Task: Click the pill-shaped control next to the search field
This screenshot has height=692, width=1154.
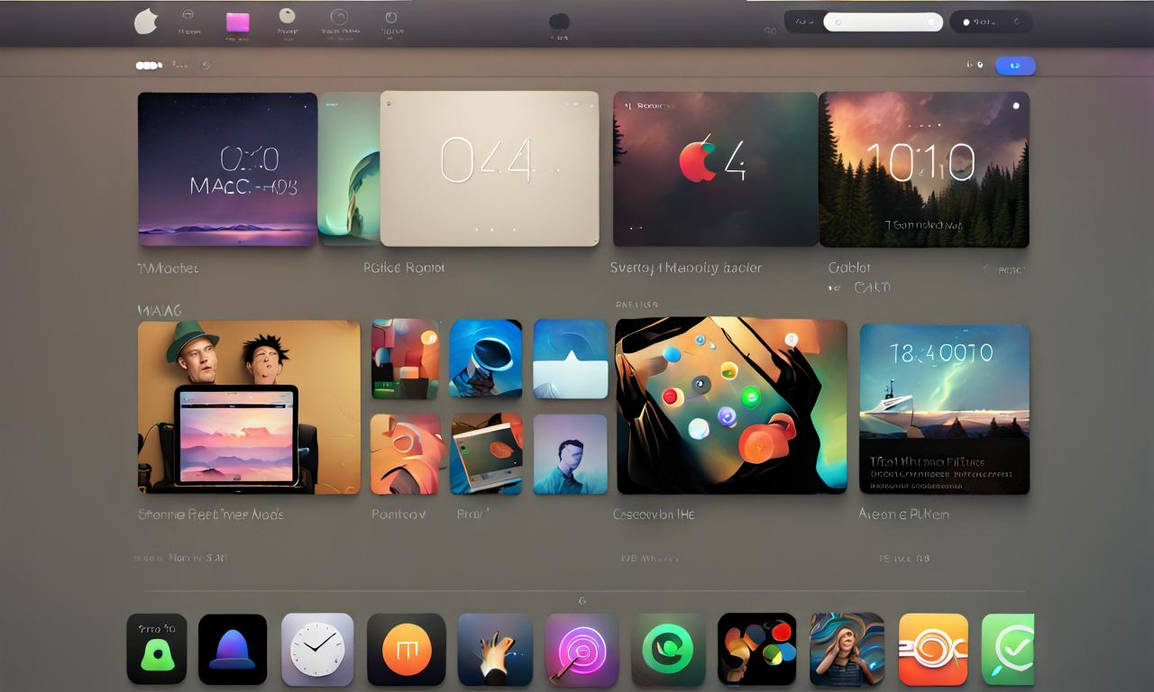Action: click(x=990, y=21)
